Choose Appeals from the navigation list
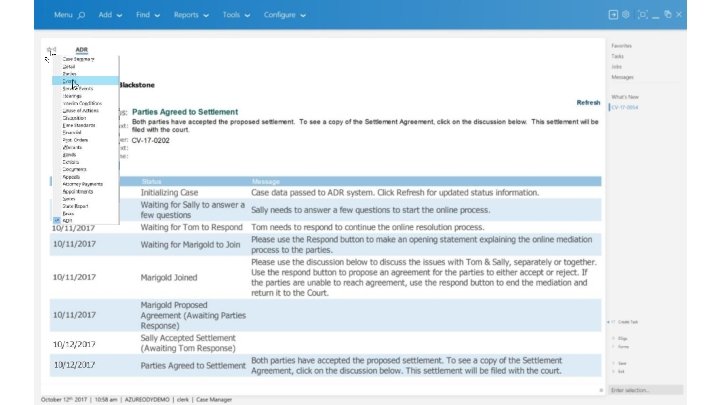Image resolution: width=720 pixels, height=405 pixels. 71,177
